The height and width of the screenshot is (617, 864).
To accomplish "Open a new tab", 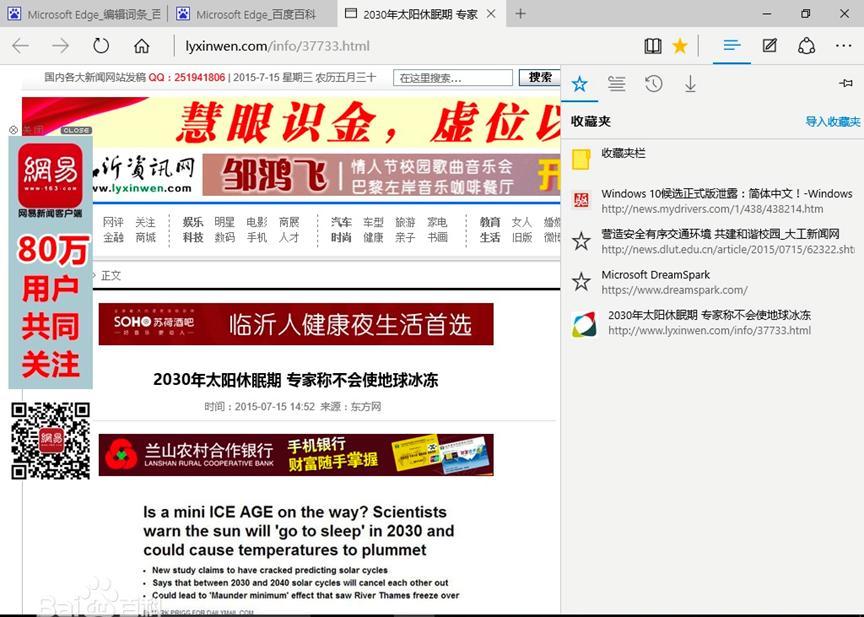I will [520, 14].
